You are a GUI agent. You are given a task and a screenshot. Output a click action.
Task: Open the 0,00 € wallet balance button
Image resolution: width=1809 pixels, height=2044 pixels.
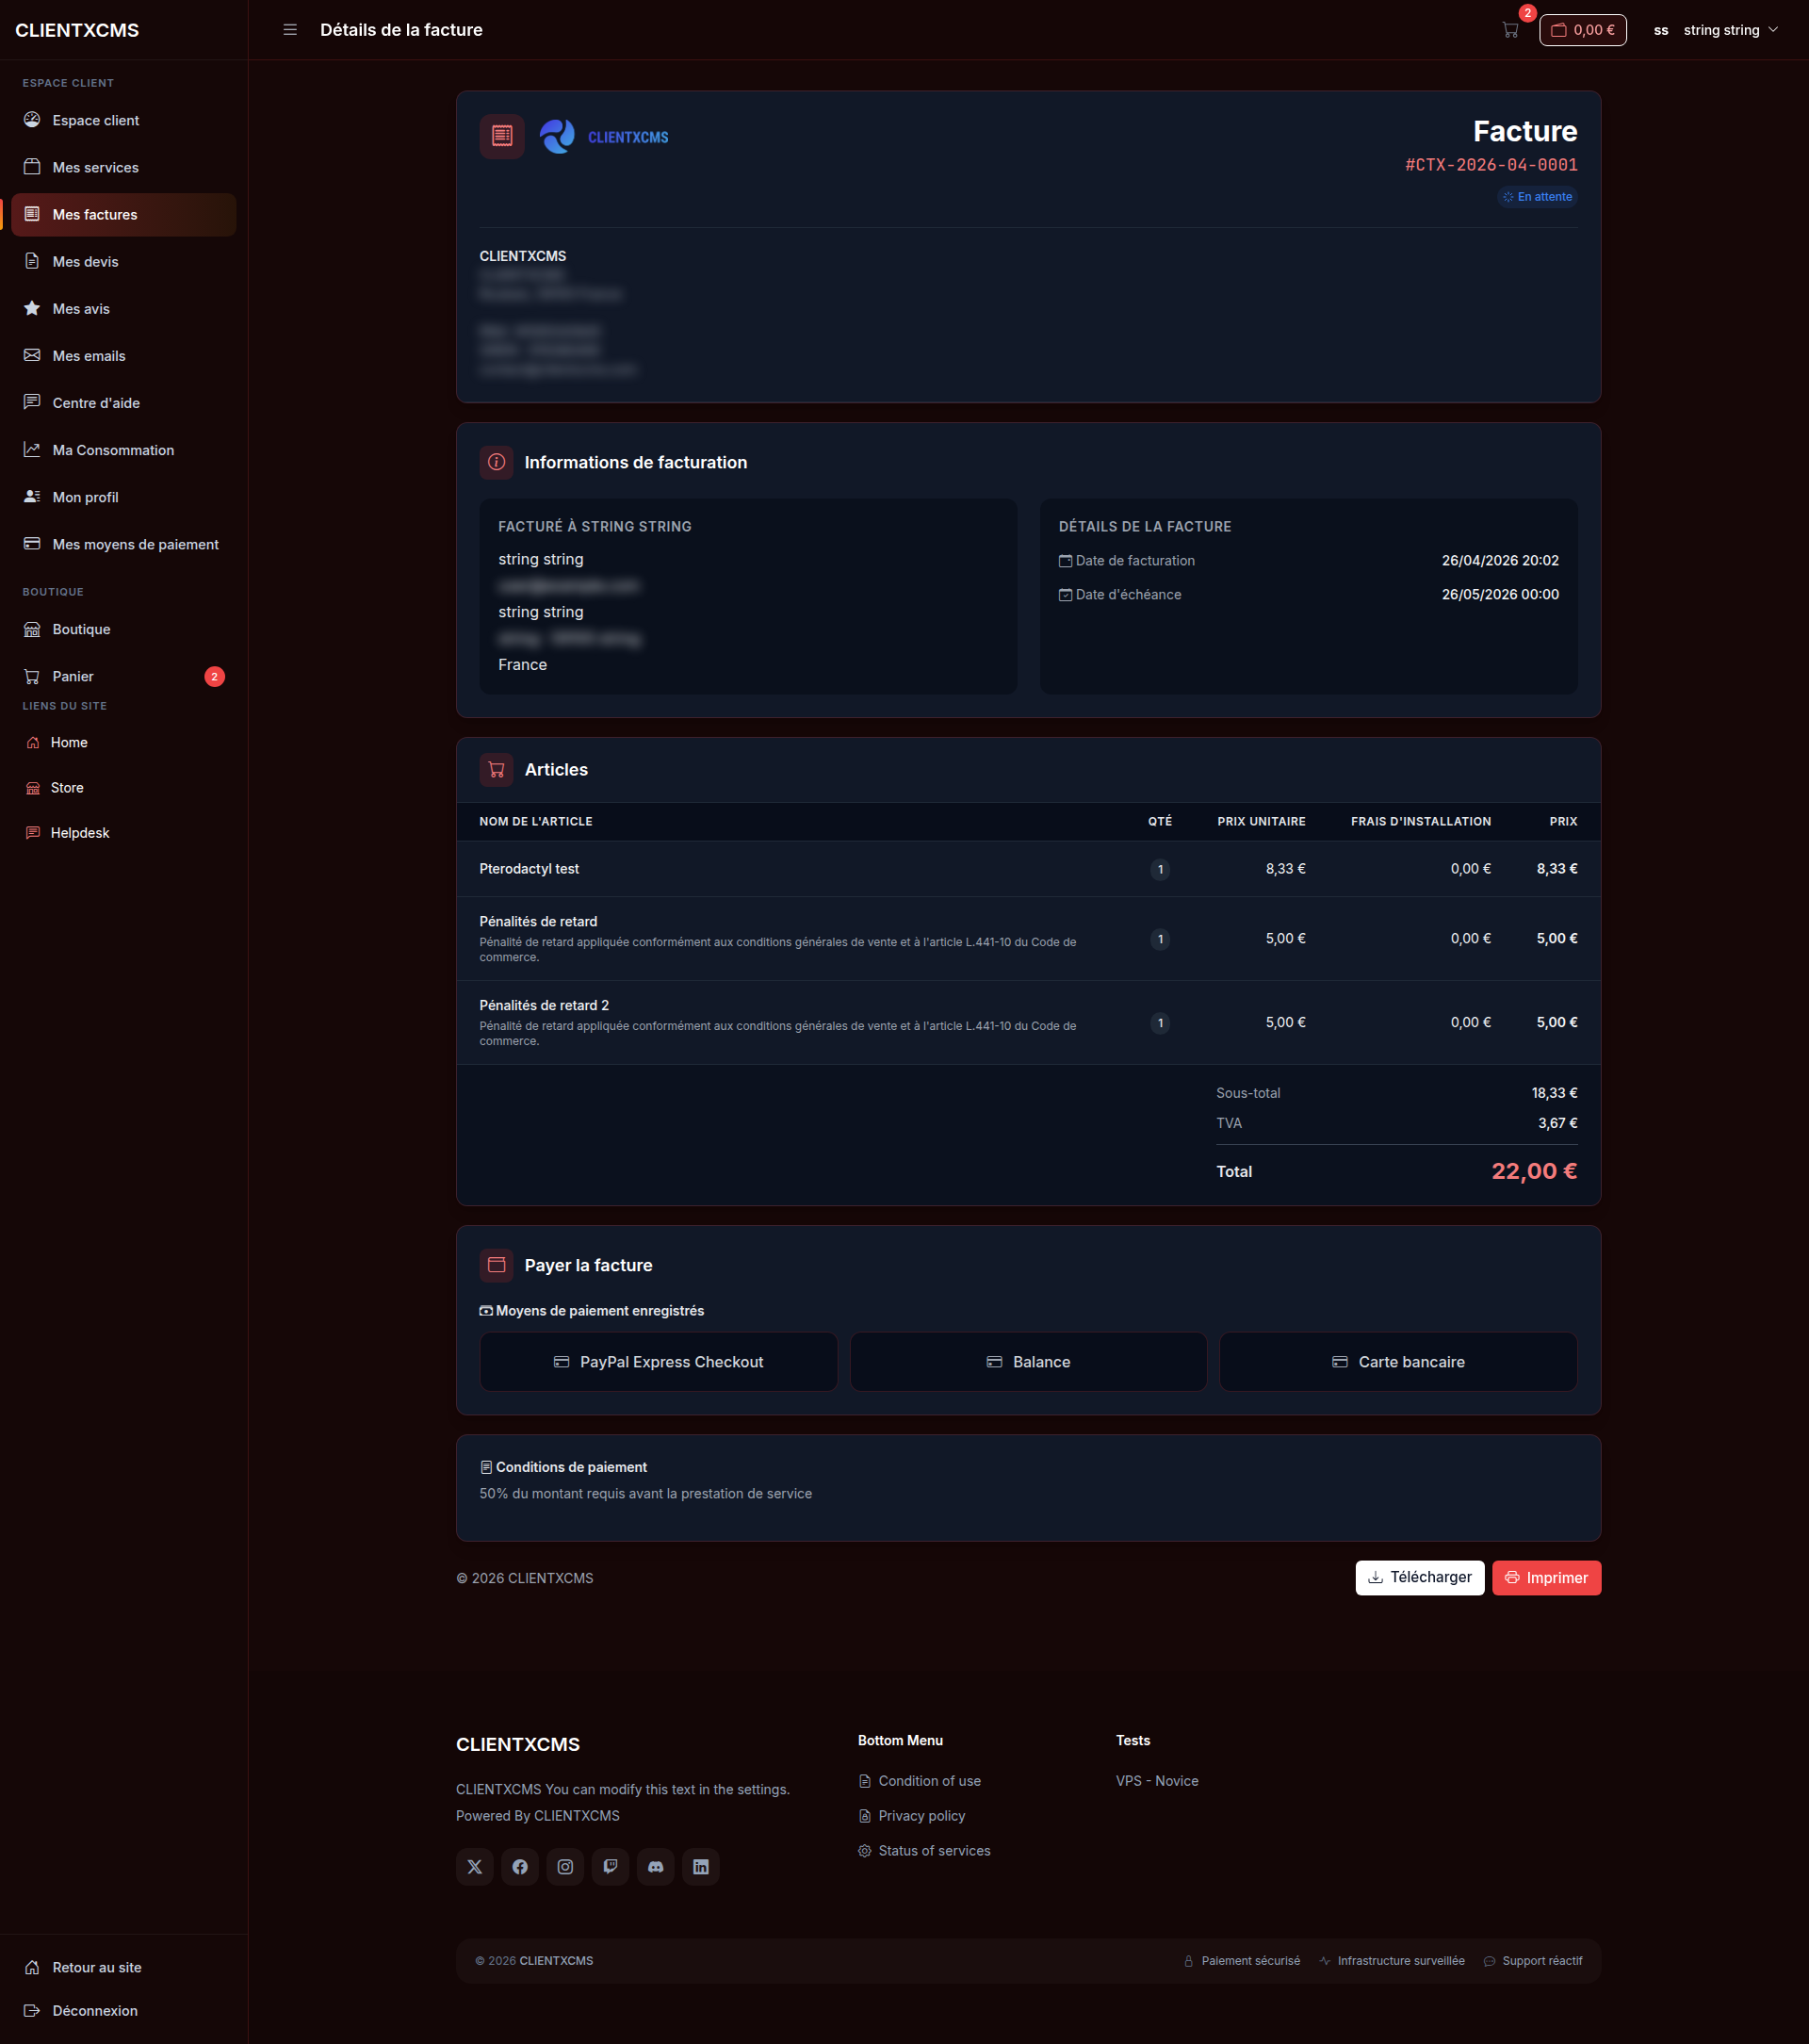click(1582, 30)
